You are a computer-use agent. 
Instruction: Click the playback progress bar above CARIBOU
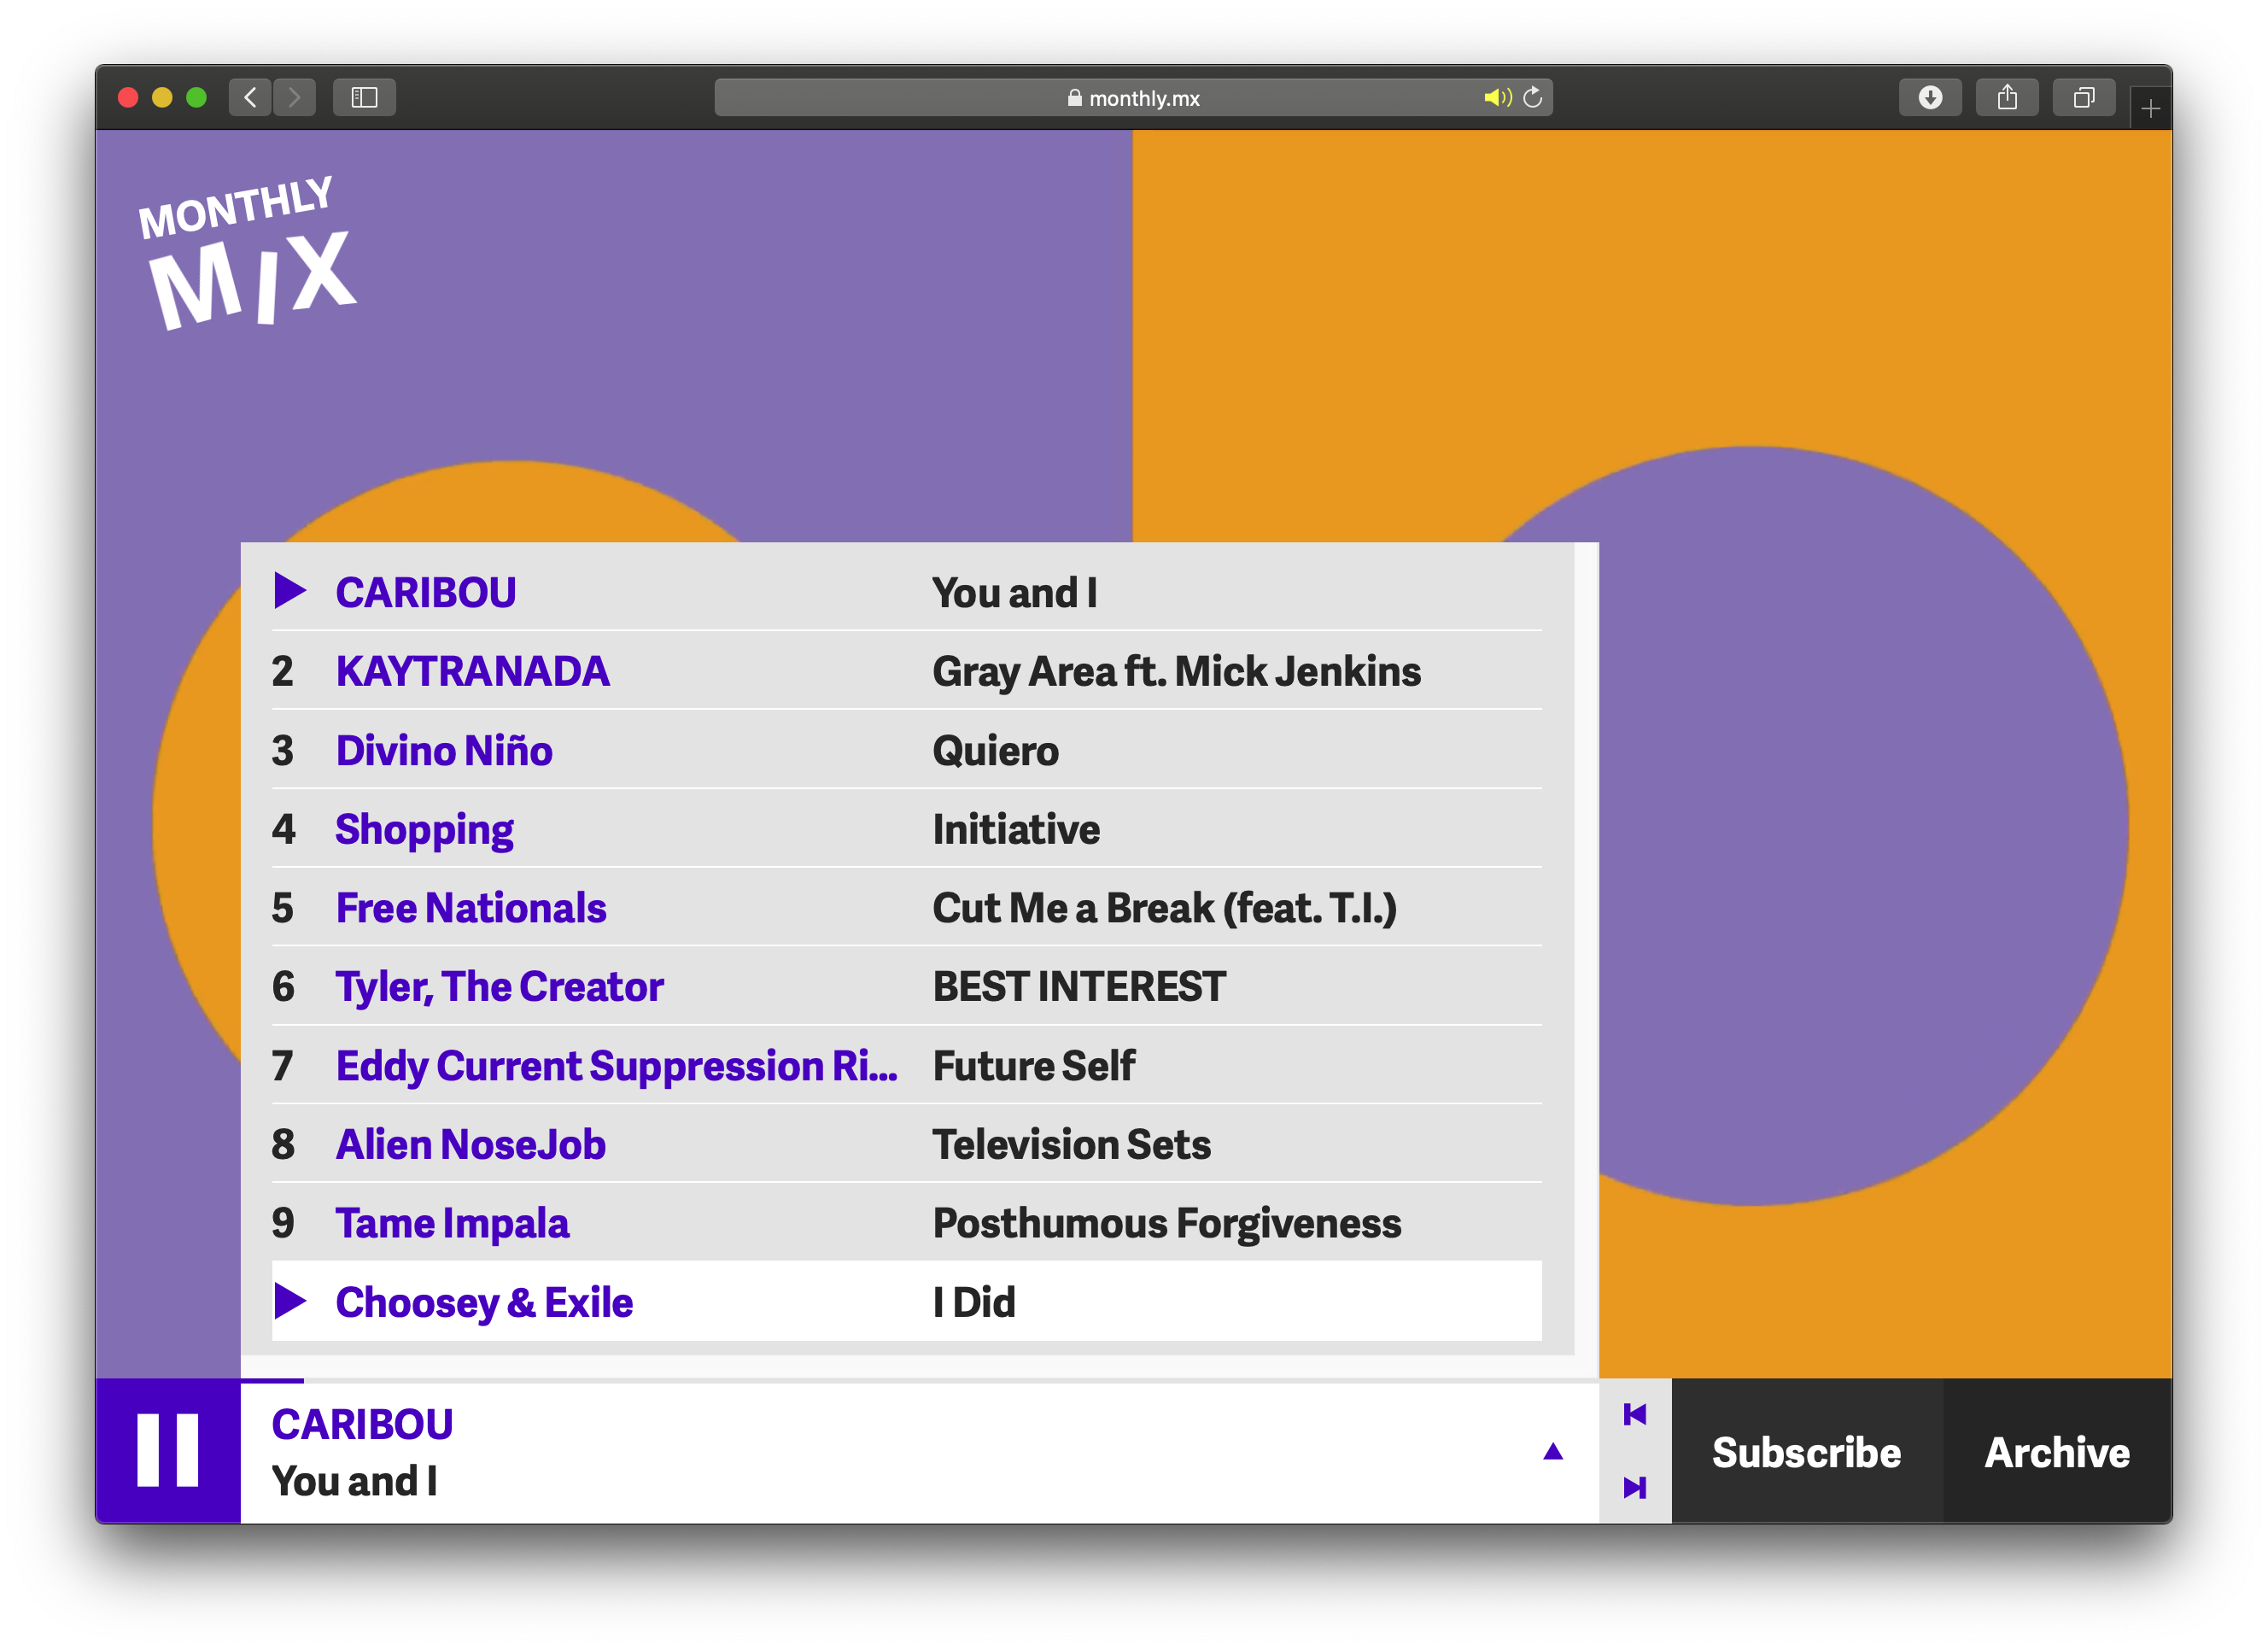click(x=919, y=1381)
